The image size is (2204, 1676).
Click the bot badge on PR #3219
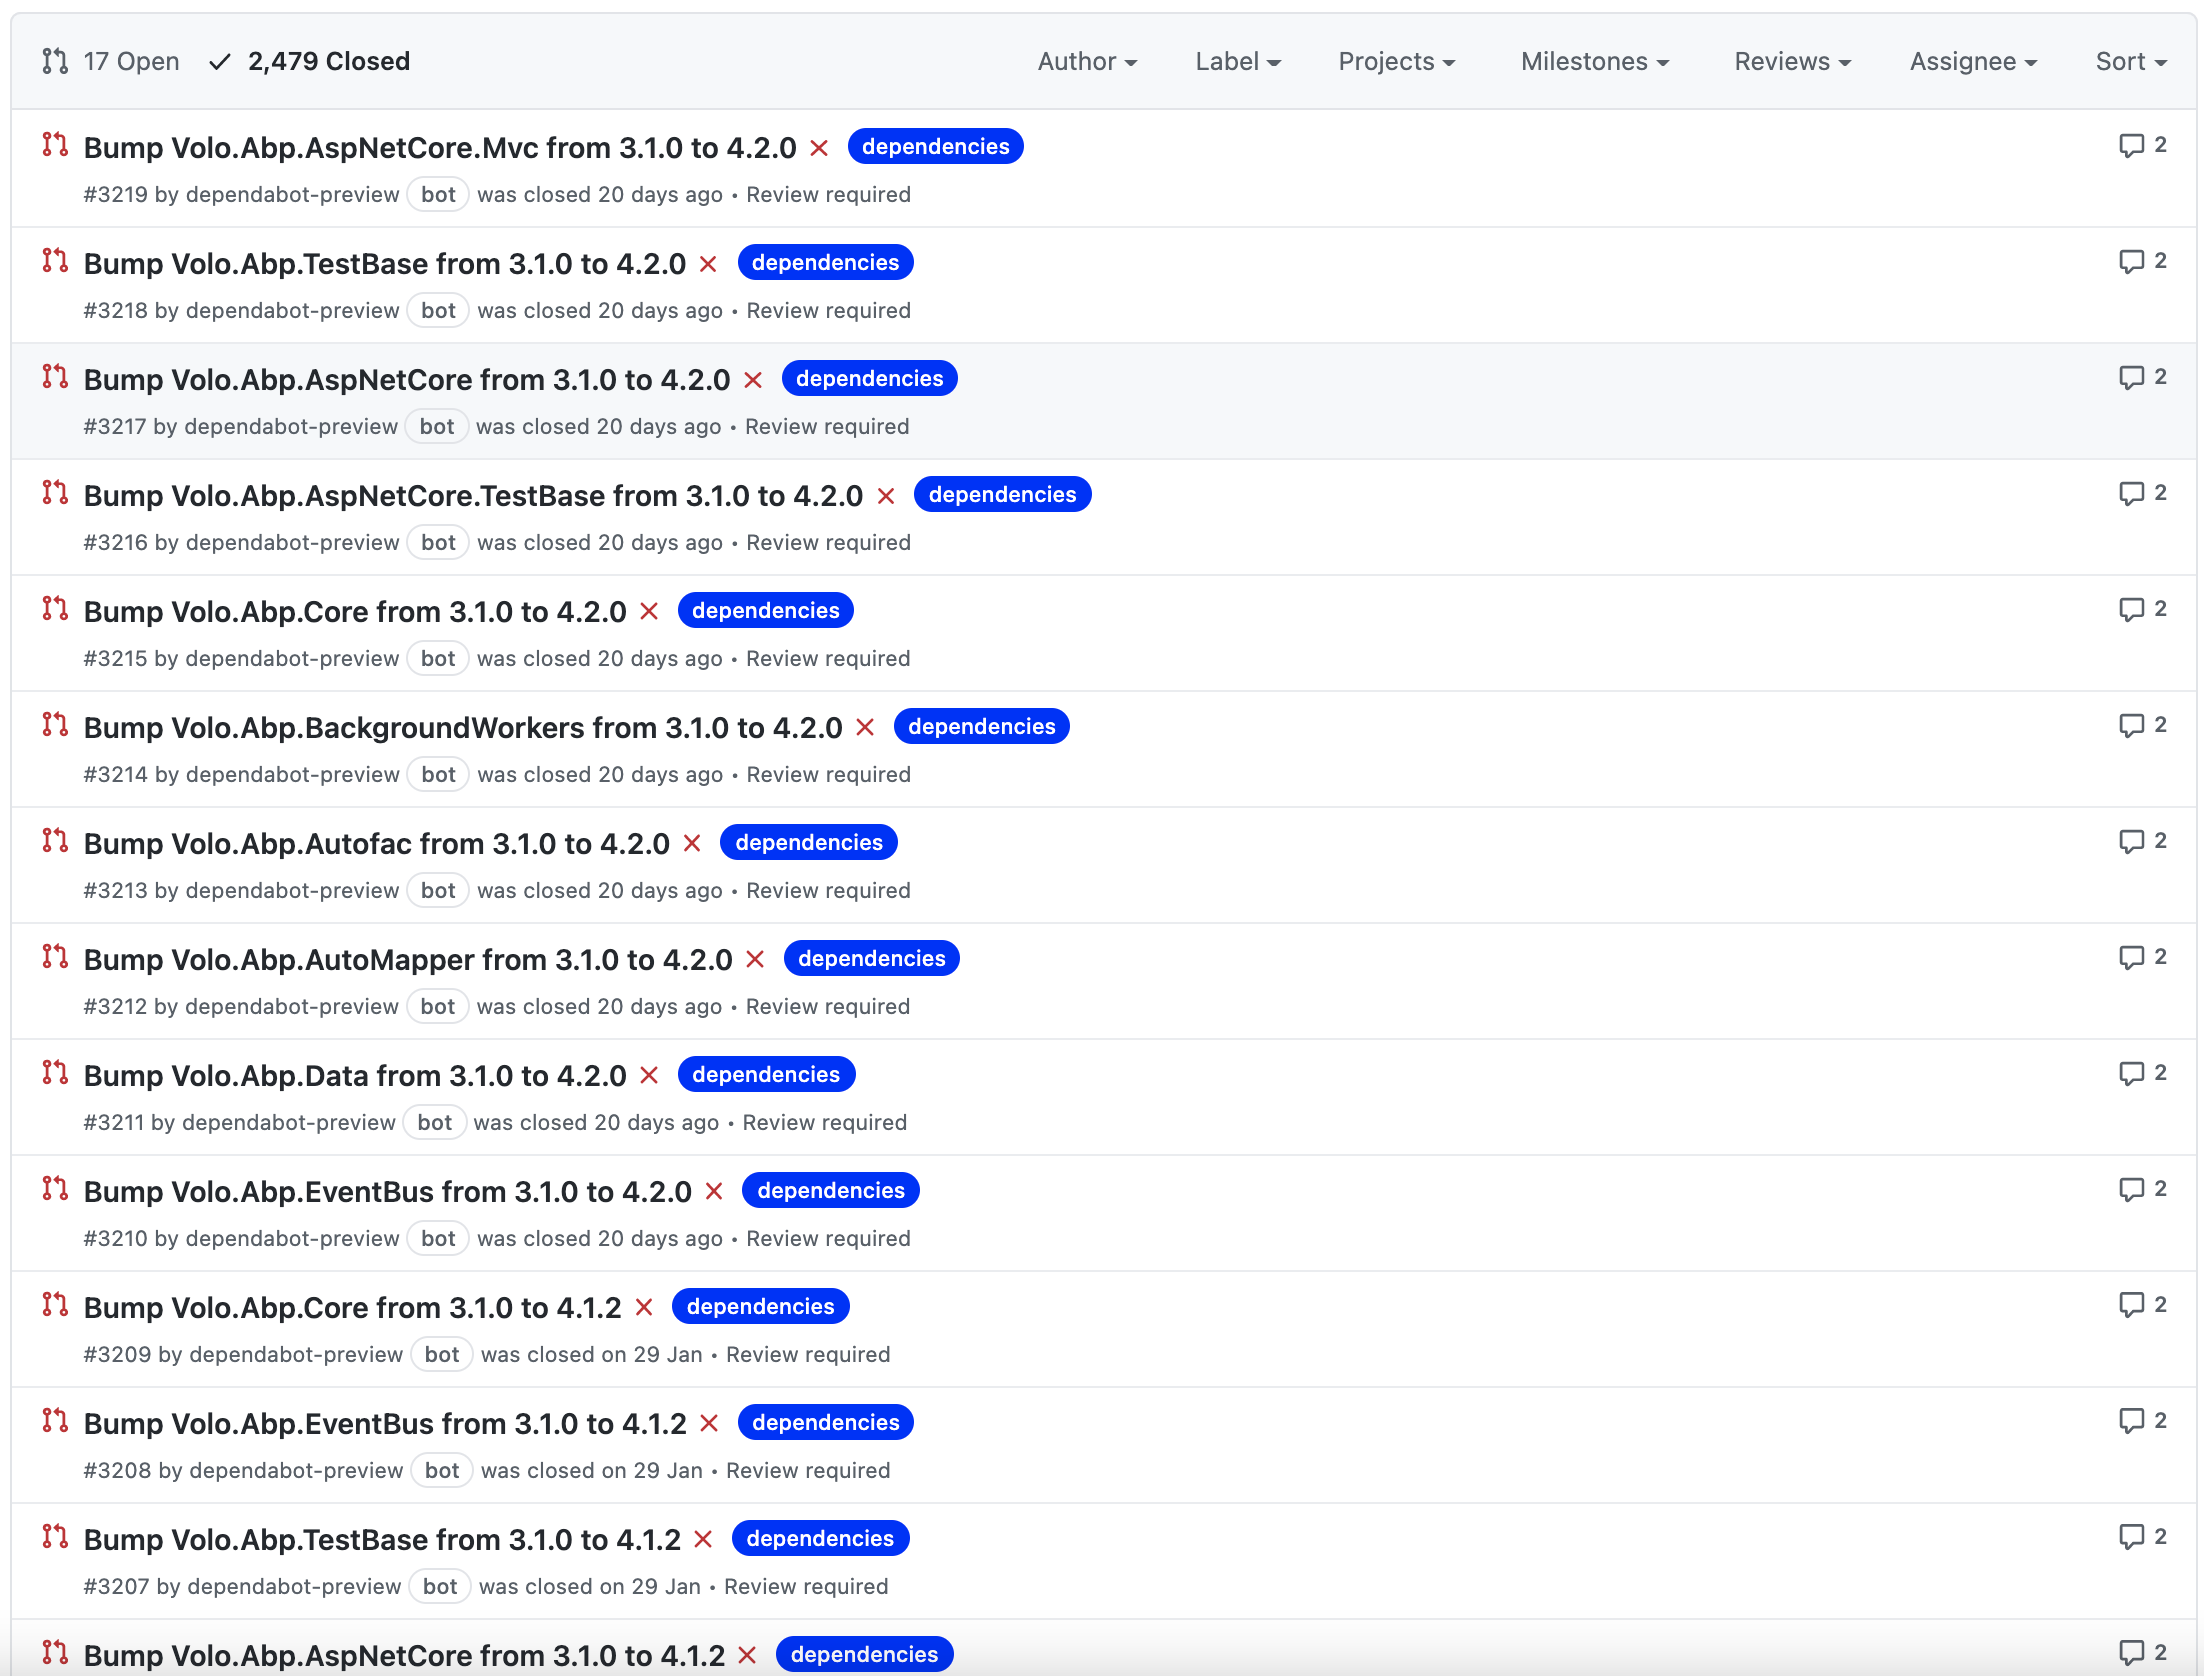438,195
